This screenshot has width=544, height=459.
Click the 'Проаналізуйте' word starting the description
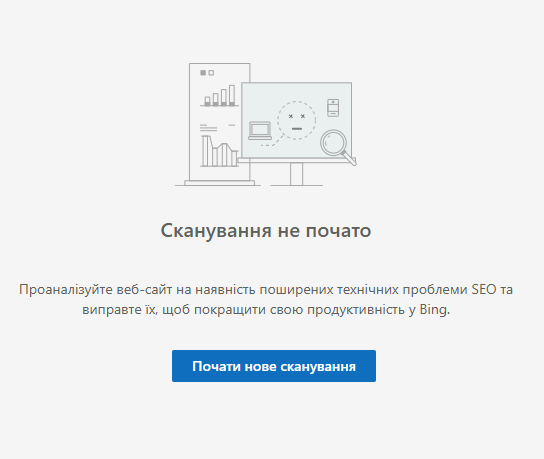(x=66, y=290)
